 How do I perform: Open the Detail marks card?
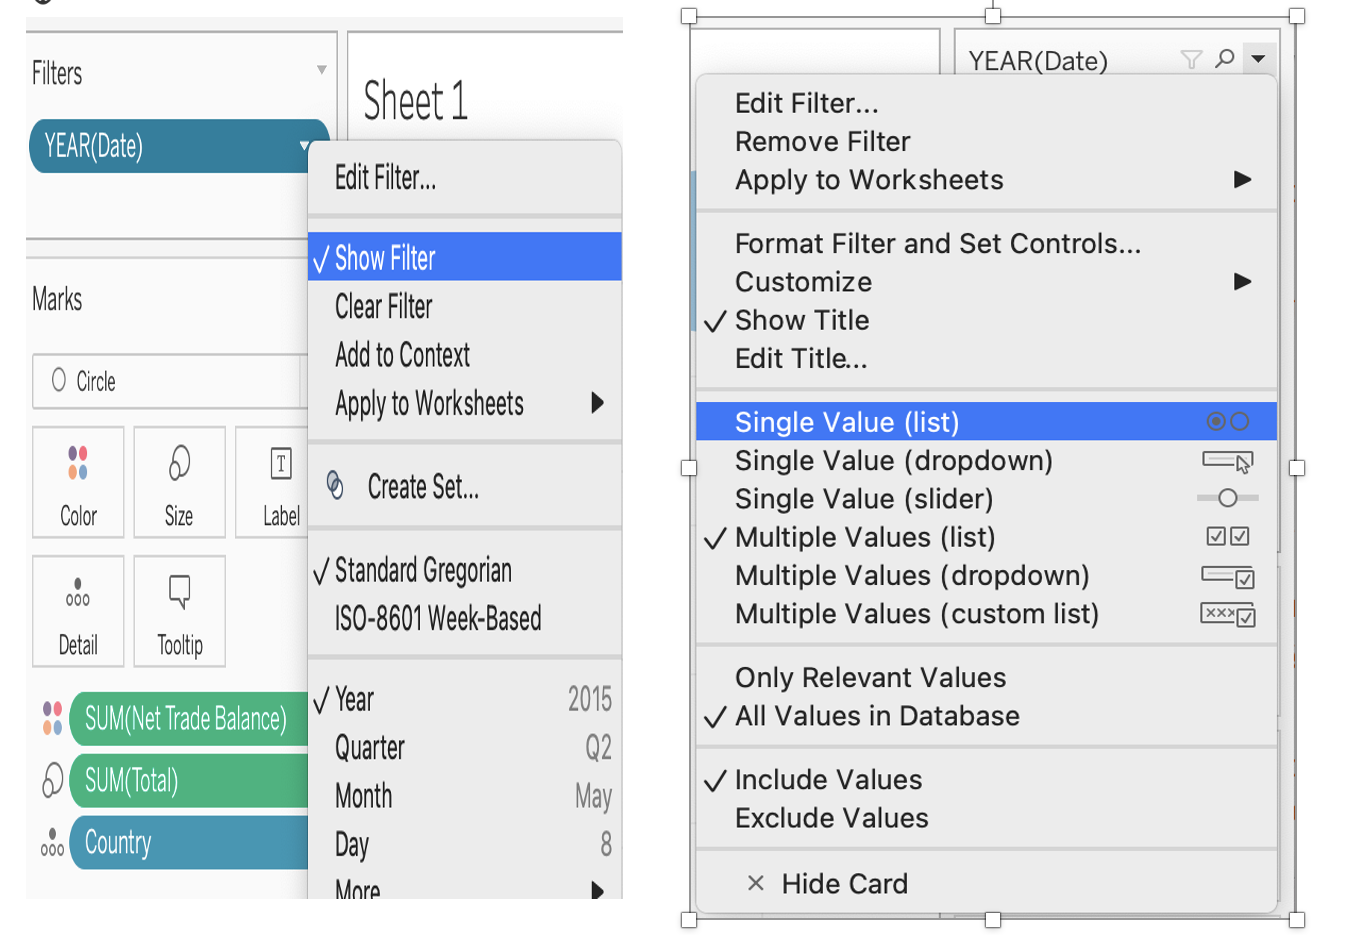coord(78,611)
